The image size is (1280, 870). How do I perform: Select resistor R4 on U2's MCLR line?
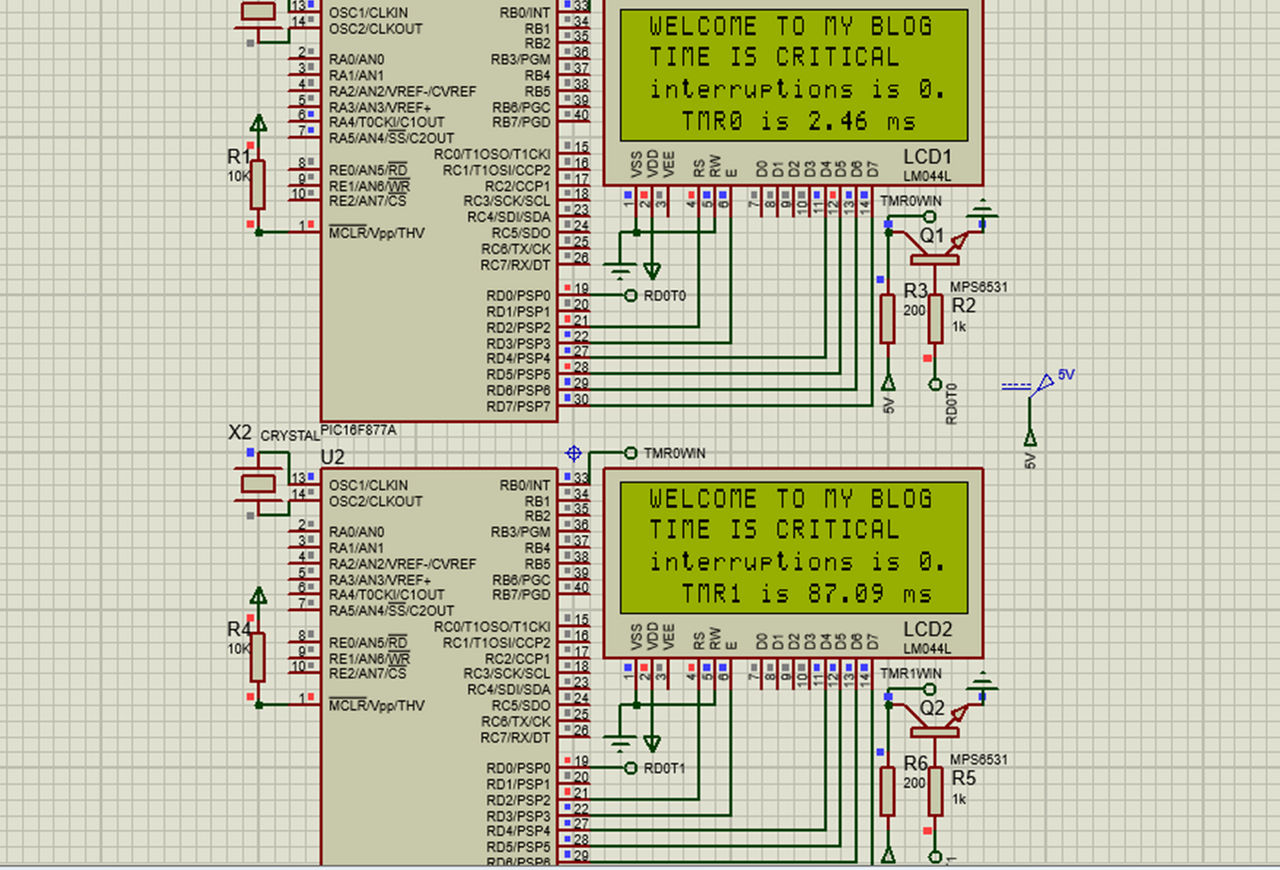258,657
